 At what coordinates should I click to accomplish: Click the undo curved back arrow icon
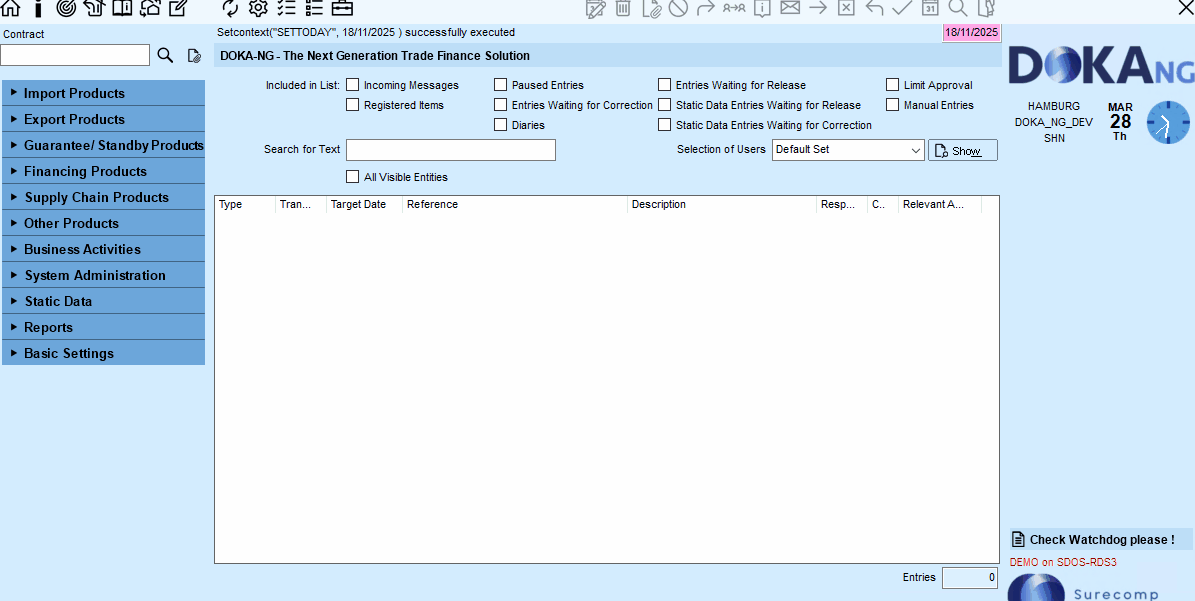pos(874,8)
